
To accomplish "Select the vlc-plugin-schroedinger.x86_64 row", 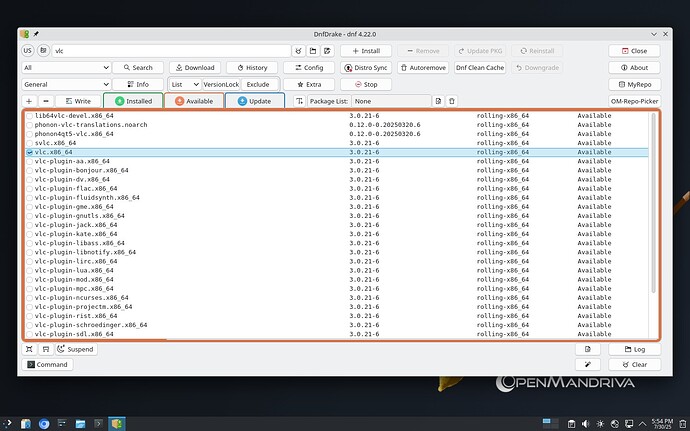I will 337,325.
